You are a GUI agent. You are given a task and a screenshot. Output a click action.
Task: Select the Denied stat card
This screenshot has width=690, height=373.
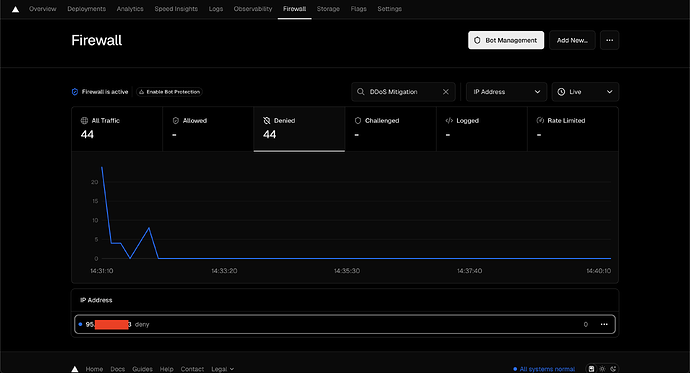299,129
